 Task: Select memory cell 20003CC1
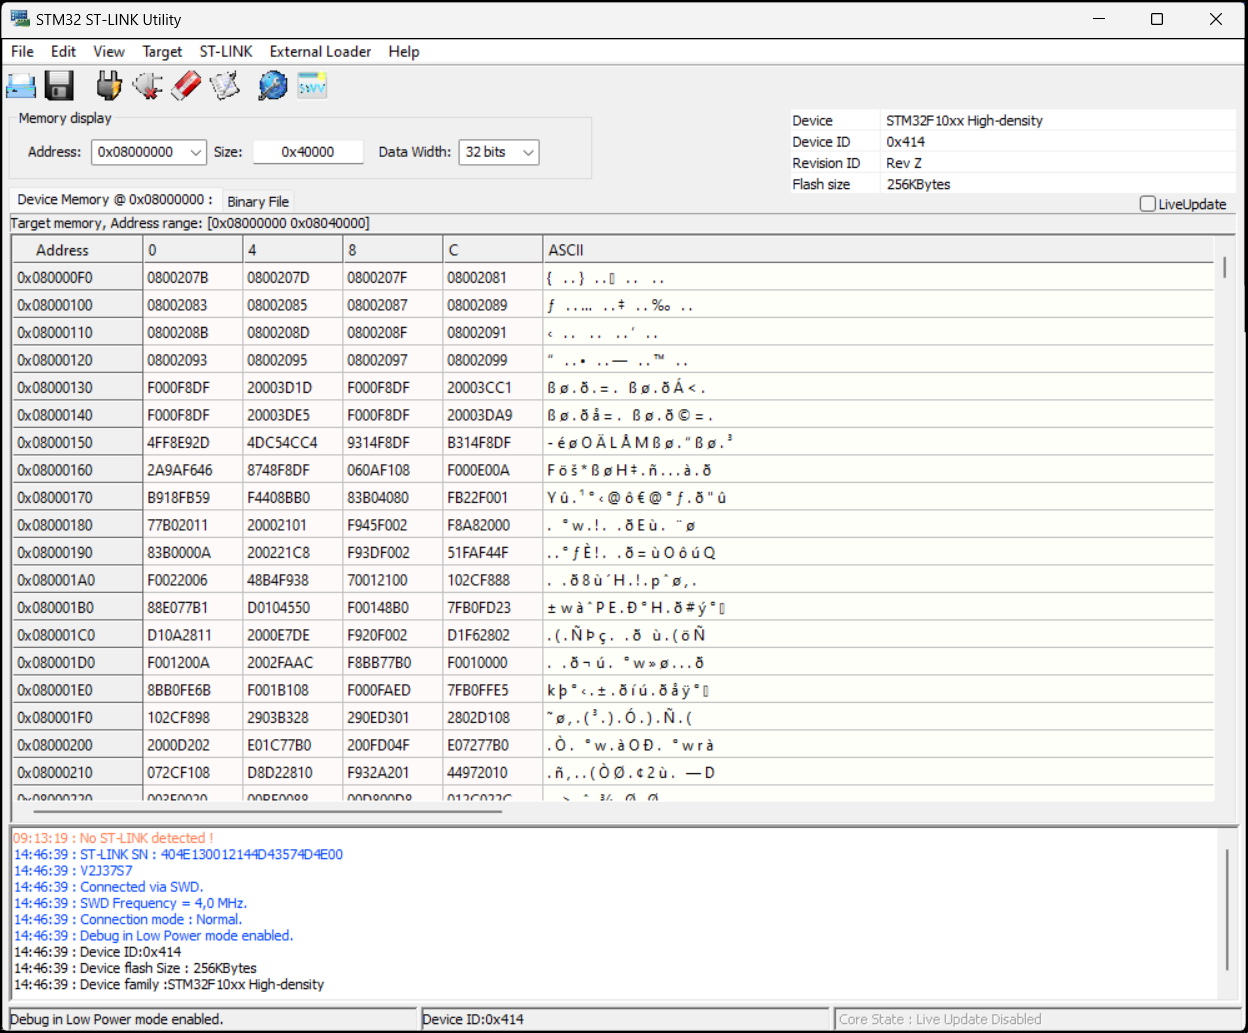[492, 388]
